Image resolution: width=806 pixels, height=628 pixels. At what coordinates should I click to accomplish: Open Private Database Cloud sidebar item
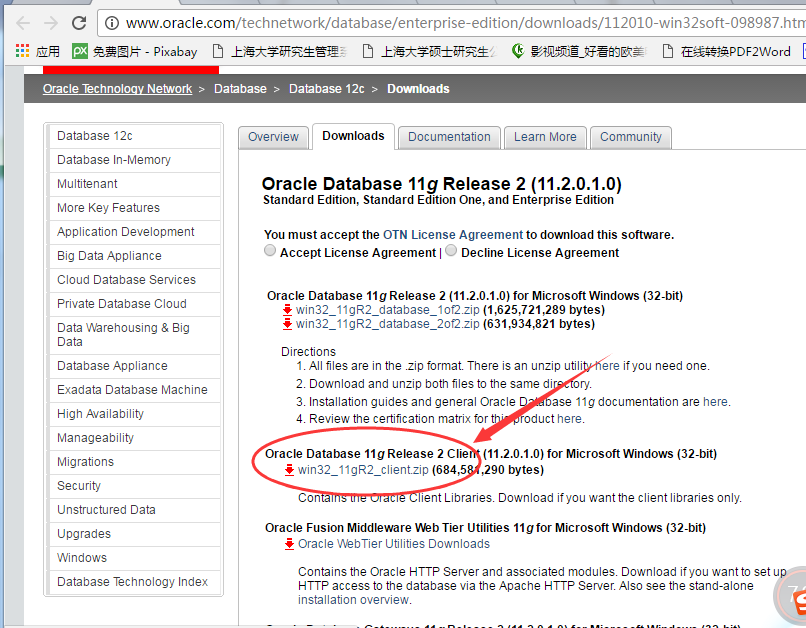(135, 304)
